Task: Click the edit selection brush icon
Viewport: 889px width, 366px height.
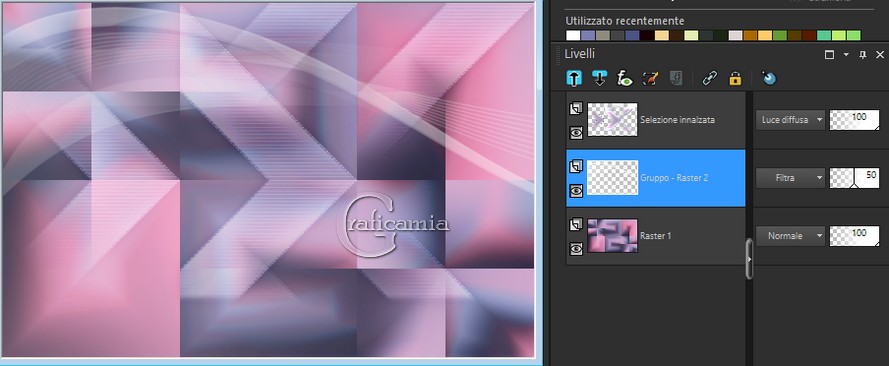Action: (x=650, y=78)
